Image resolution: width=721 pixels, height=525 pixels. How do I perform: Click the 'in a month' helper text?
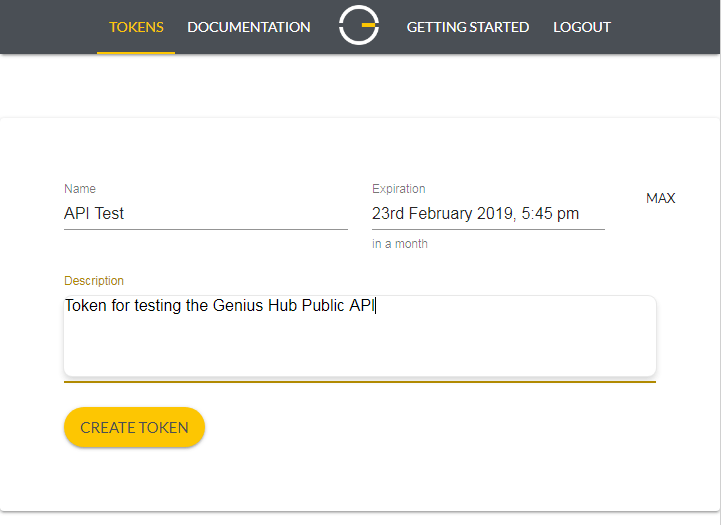click(x=400, y=244)
